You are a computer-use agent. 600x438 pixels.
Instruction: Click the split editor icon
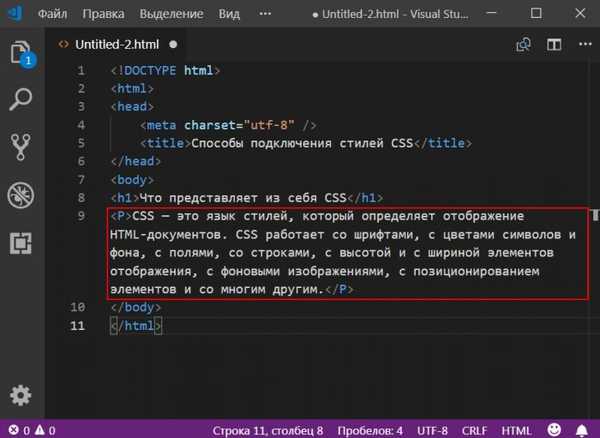tap(552, 45)
